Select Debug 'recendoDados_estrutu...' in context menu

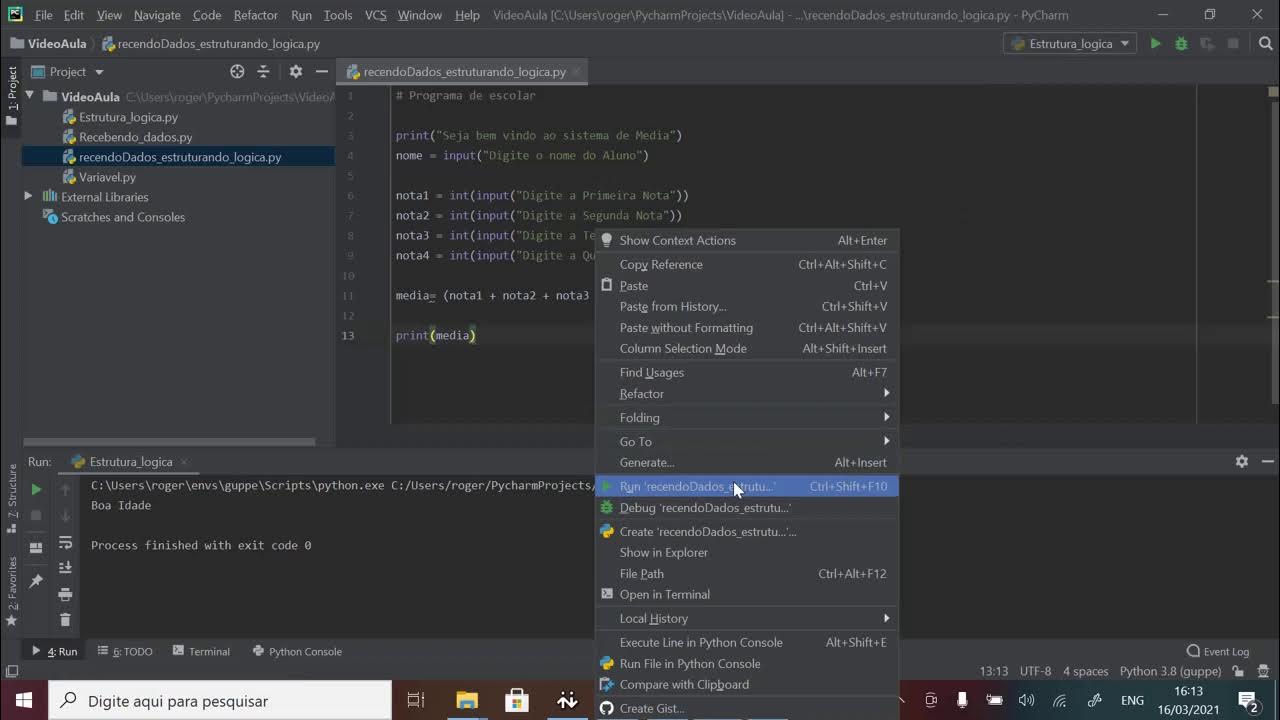coord(747,508)
